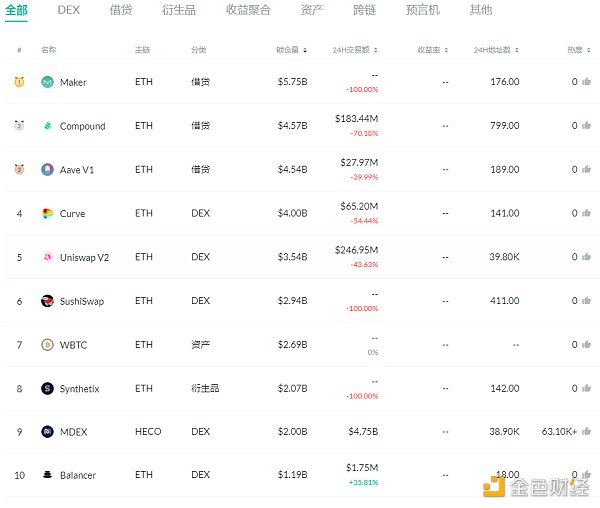Sort by the 24H交易额 column
Screen dimensions: 600x508
tap(357, 50)
